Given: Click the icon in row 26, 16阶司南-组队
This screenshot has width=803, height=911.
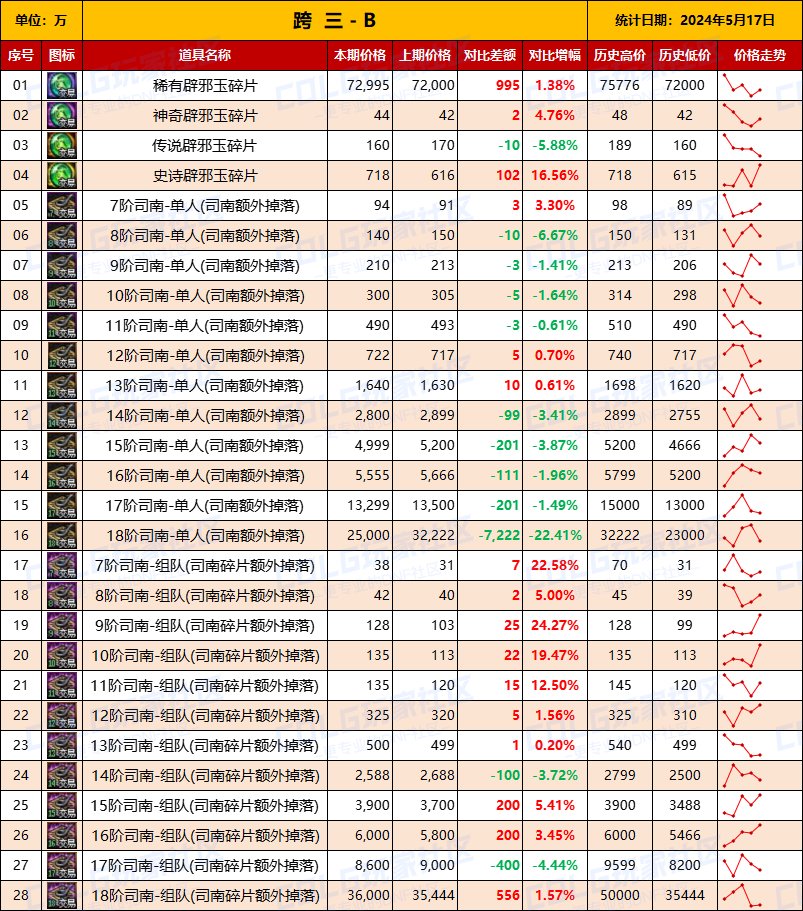Looking at the screenshot, I should [62, 835].
